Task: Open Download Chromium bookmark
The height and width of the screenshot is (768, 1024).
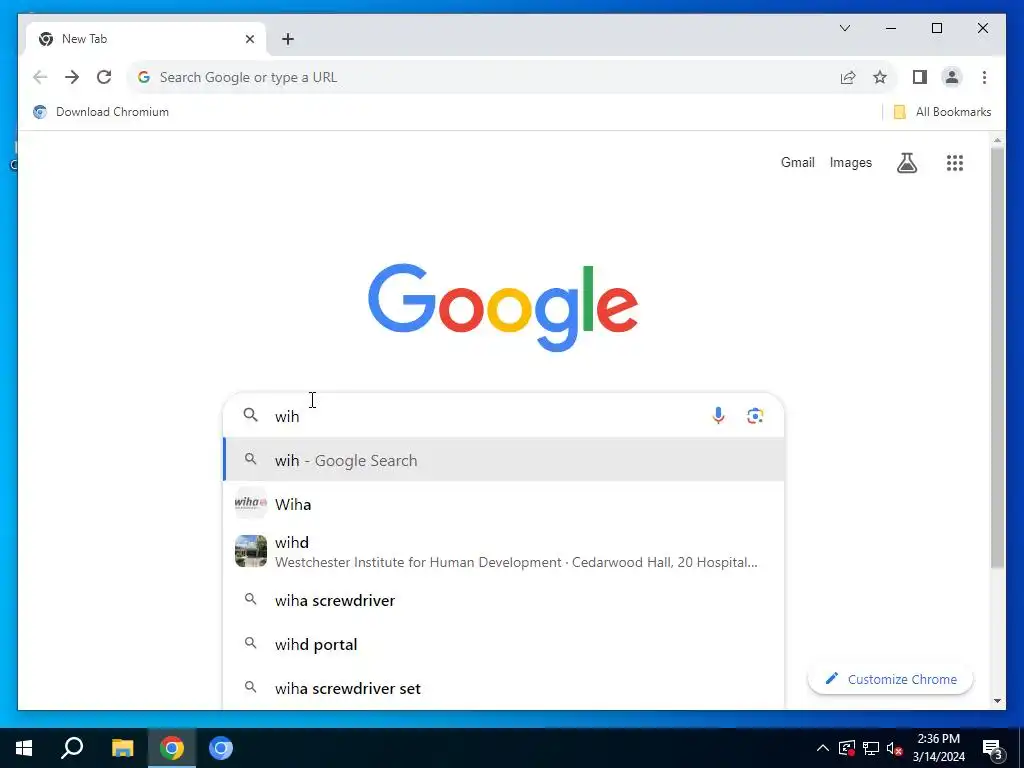Action: (101, 112)
